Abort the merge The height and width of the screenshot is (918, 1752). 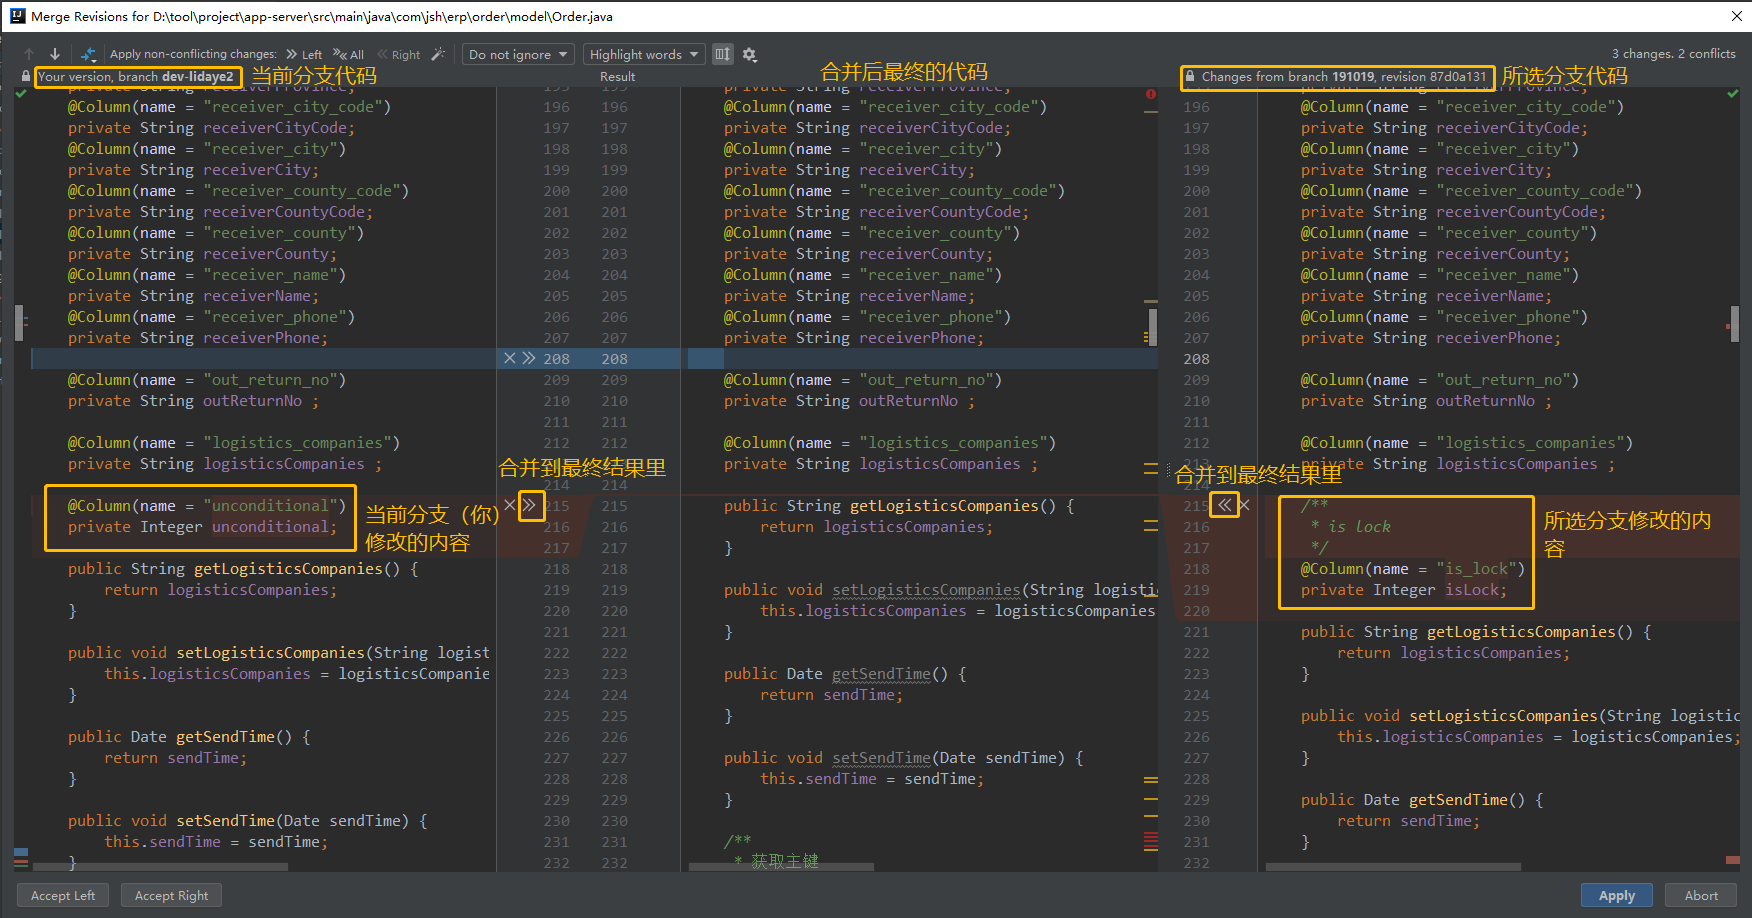[x=1701, y=895]
